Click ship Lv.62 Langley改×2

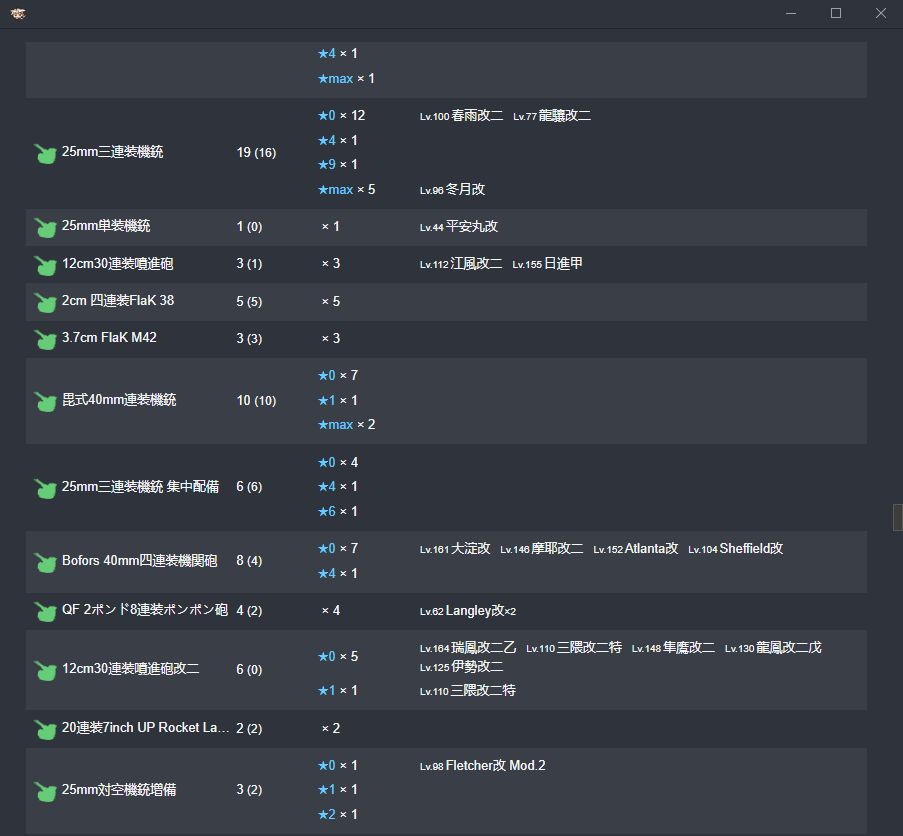tap(468, 610)
